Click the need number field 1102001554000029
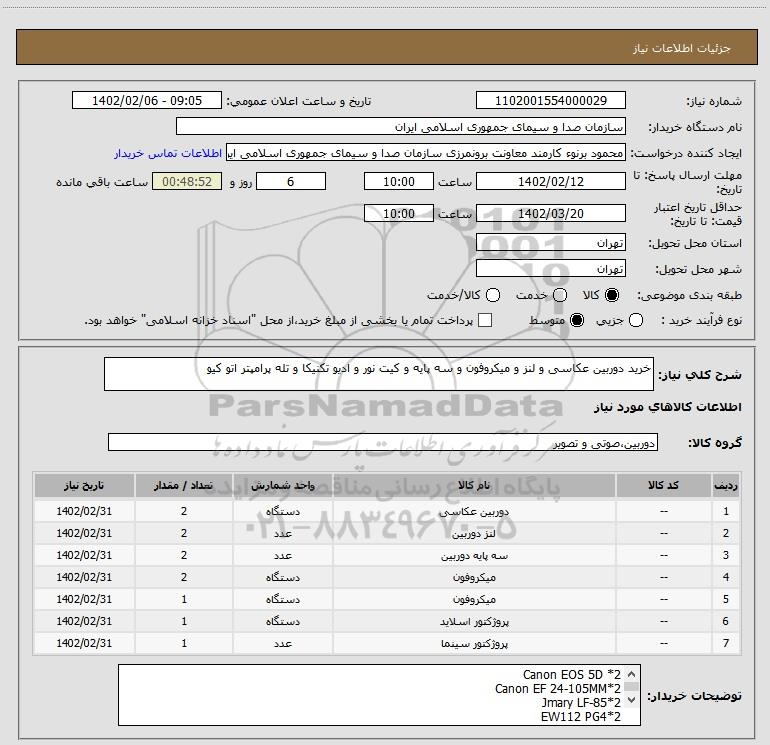The width and height of the screenshot is (770, 745). (x=550, y=100)
